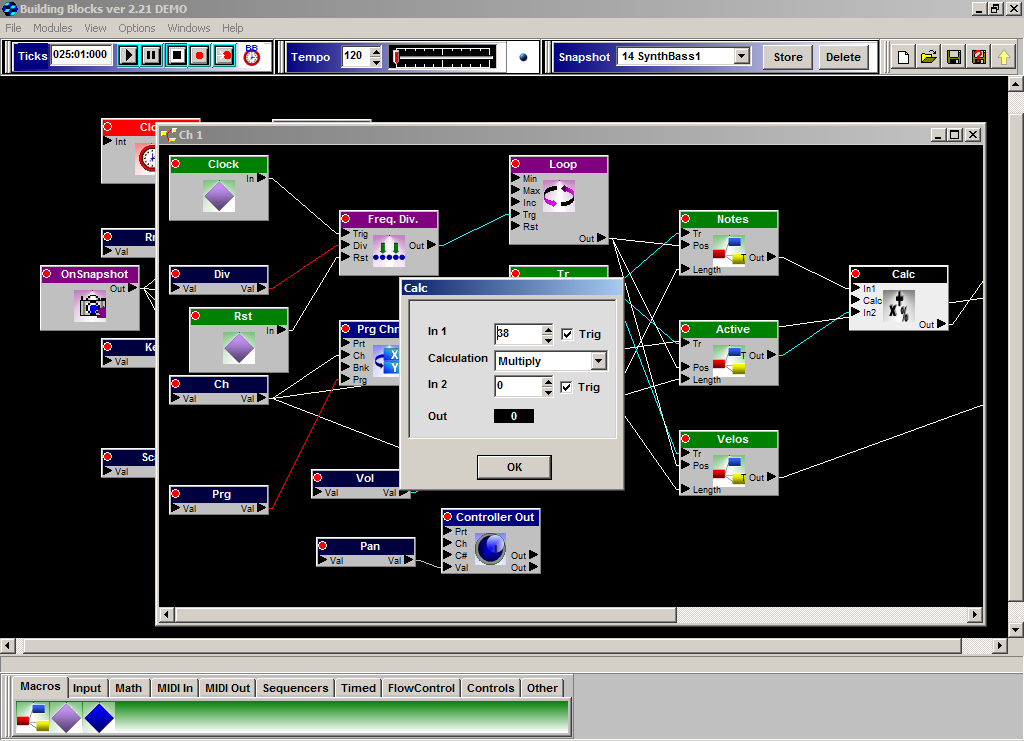The width and height of the screenshot is (1024, 741).
Task: Click the Ticks position field
Action: pyautogui.click(x=82, y=55)
